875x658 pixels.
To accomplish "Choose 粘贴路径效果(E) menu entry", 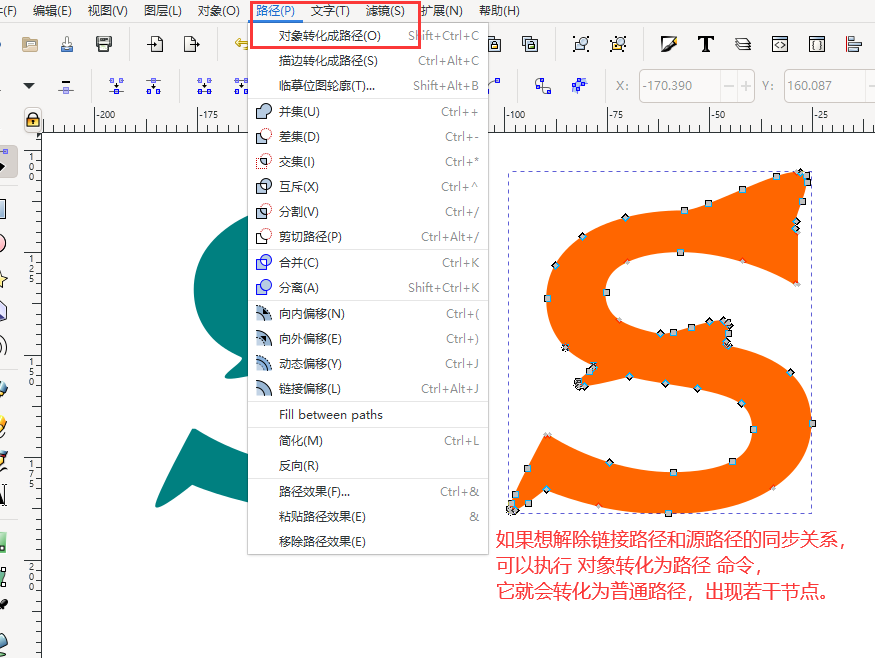I will [x=368, y=517].
